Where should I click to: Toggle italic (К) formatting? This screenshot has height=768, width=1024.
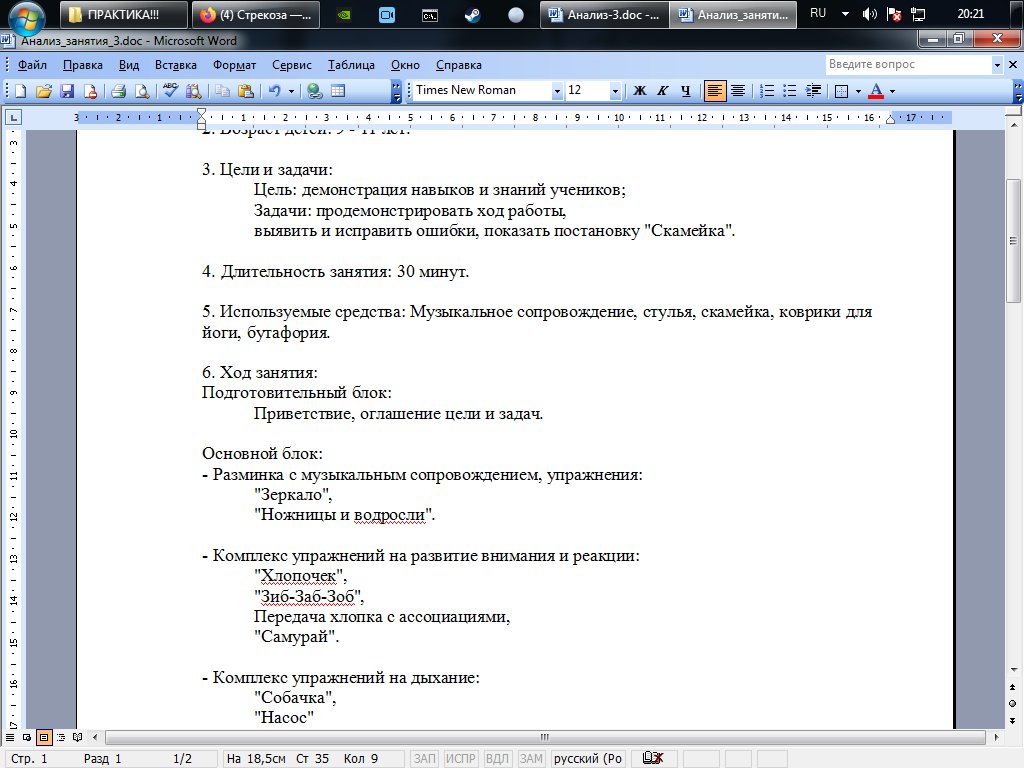pyautogui.click(x=663, y=91)
